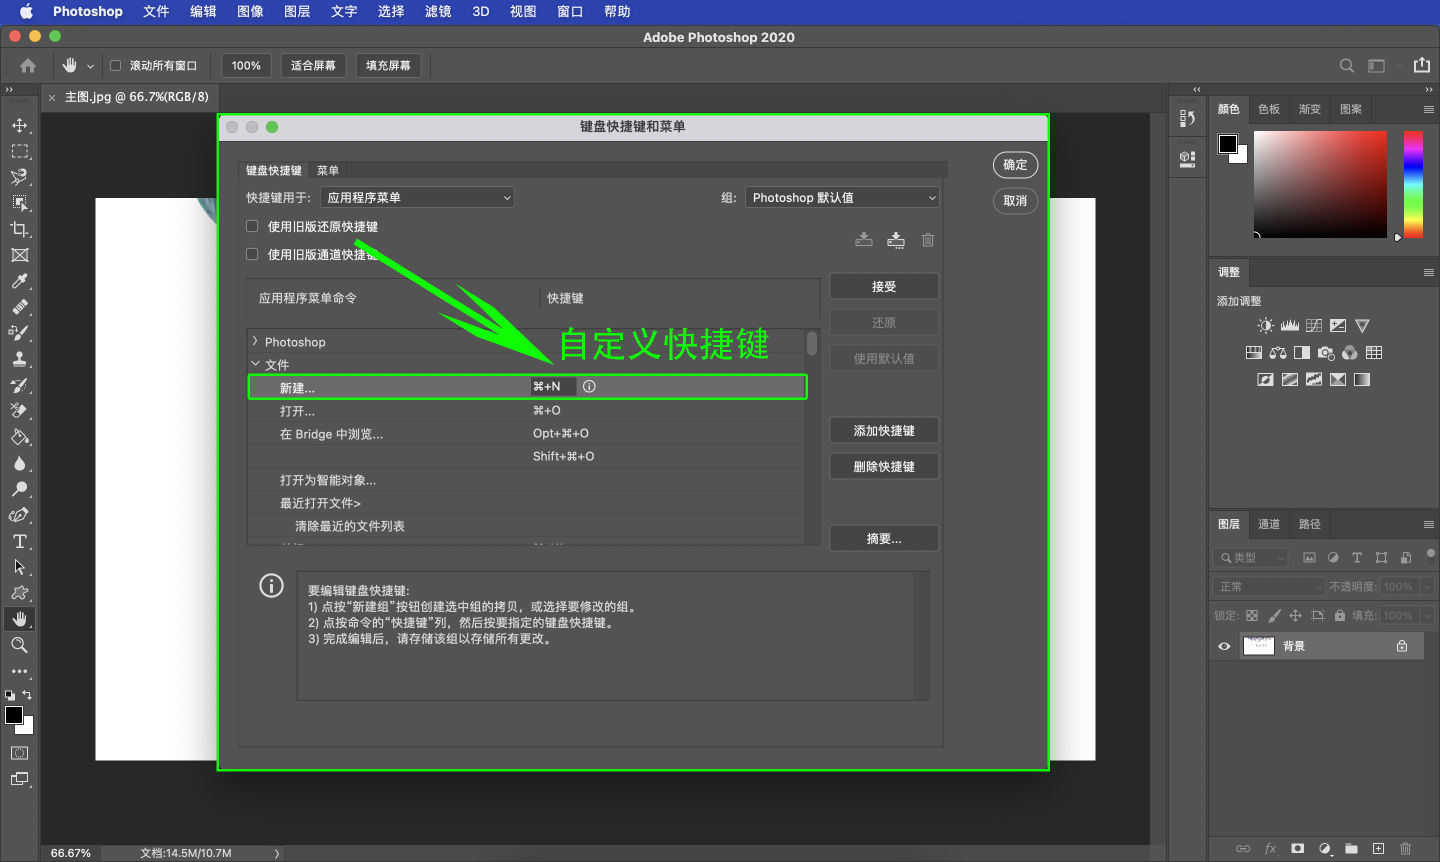Select the Lasso tool
Image resolution: width=1440 pixels, height=862 pixels.
(x=19, y=177)
